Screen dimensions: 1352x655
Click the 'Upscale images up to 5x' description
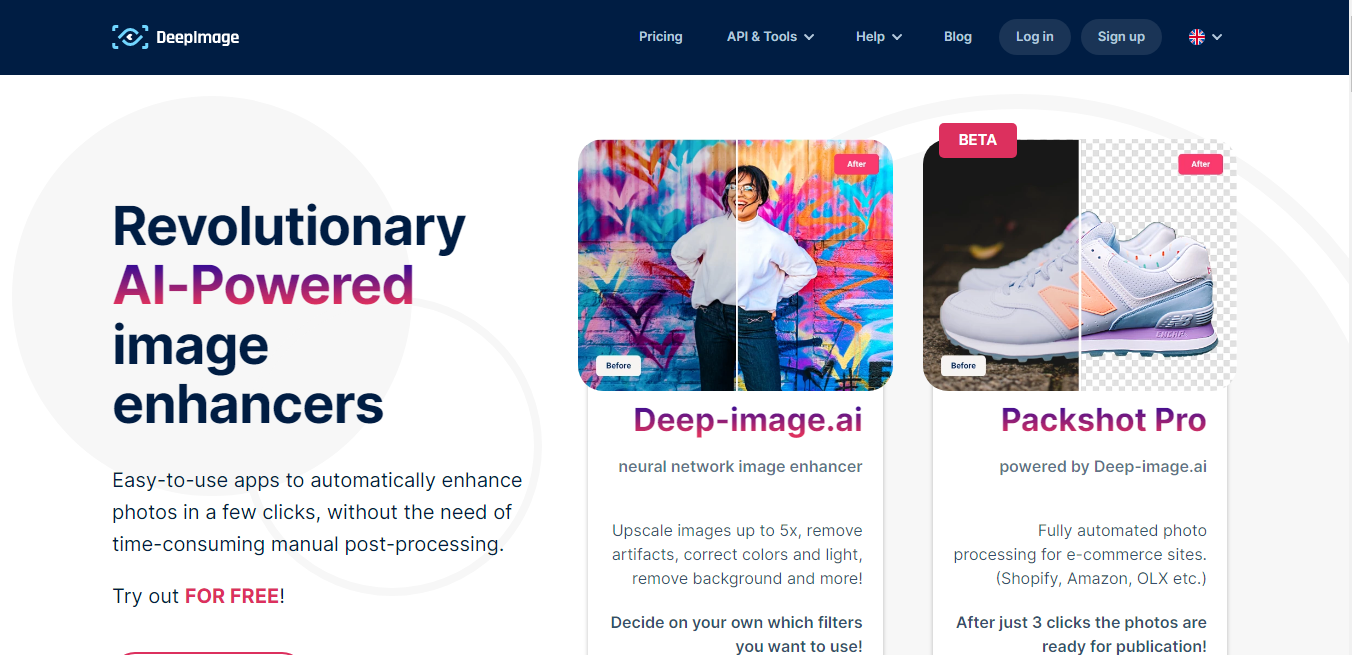click(737, 554)
